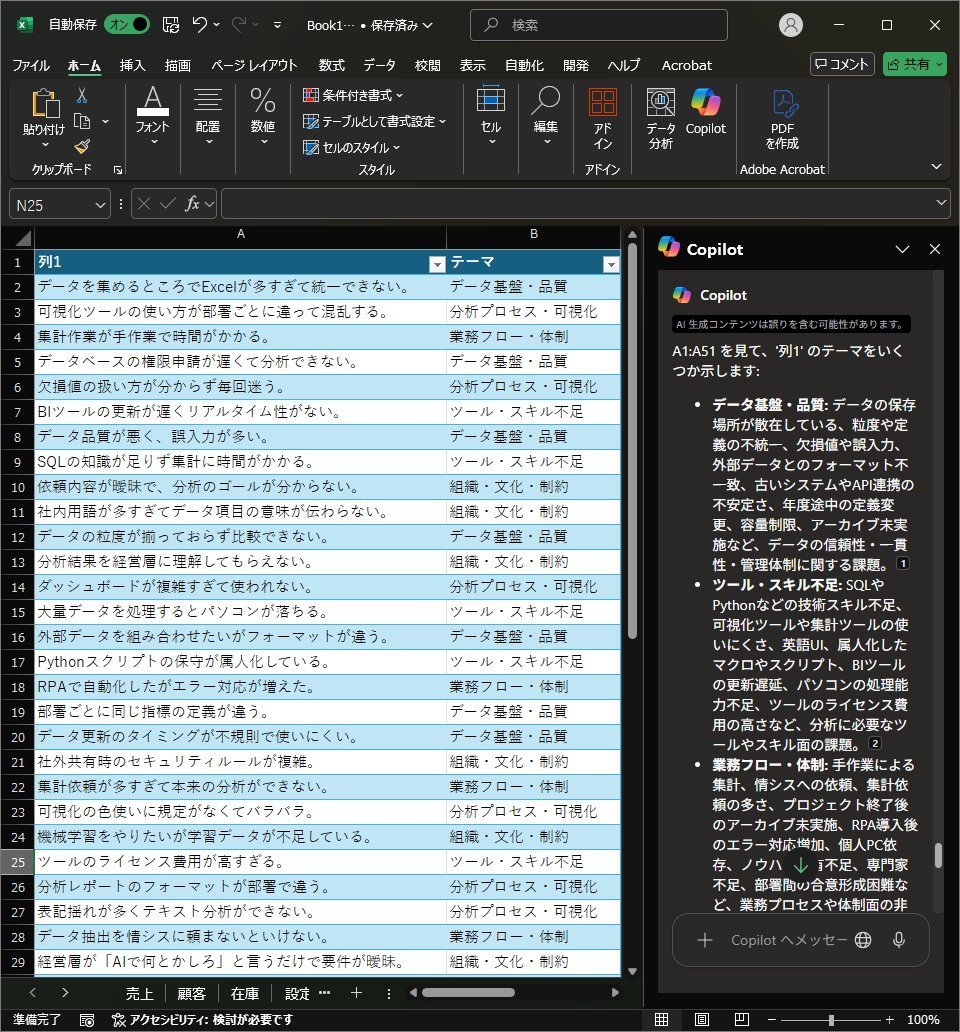Collapse the Copilot pane options chevron

pos(902,249)
